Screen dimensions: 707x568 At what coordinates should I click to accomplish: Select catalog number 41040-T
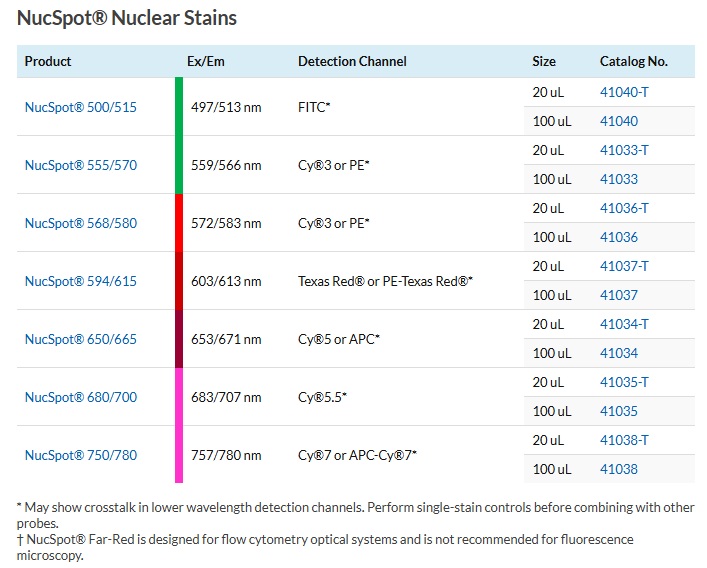click(x=624, y=92)
